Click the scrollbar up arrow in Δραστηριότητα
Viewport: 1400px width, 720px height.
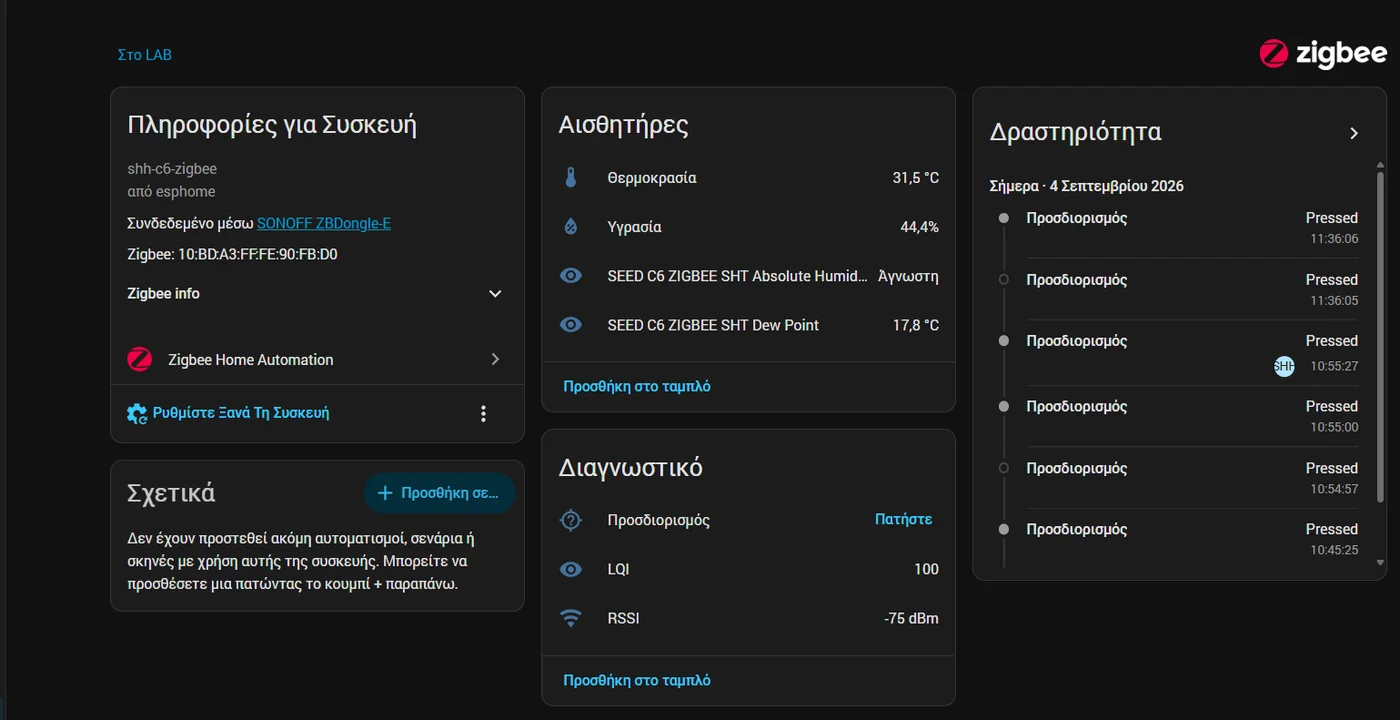tap(1380, 165)
